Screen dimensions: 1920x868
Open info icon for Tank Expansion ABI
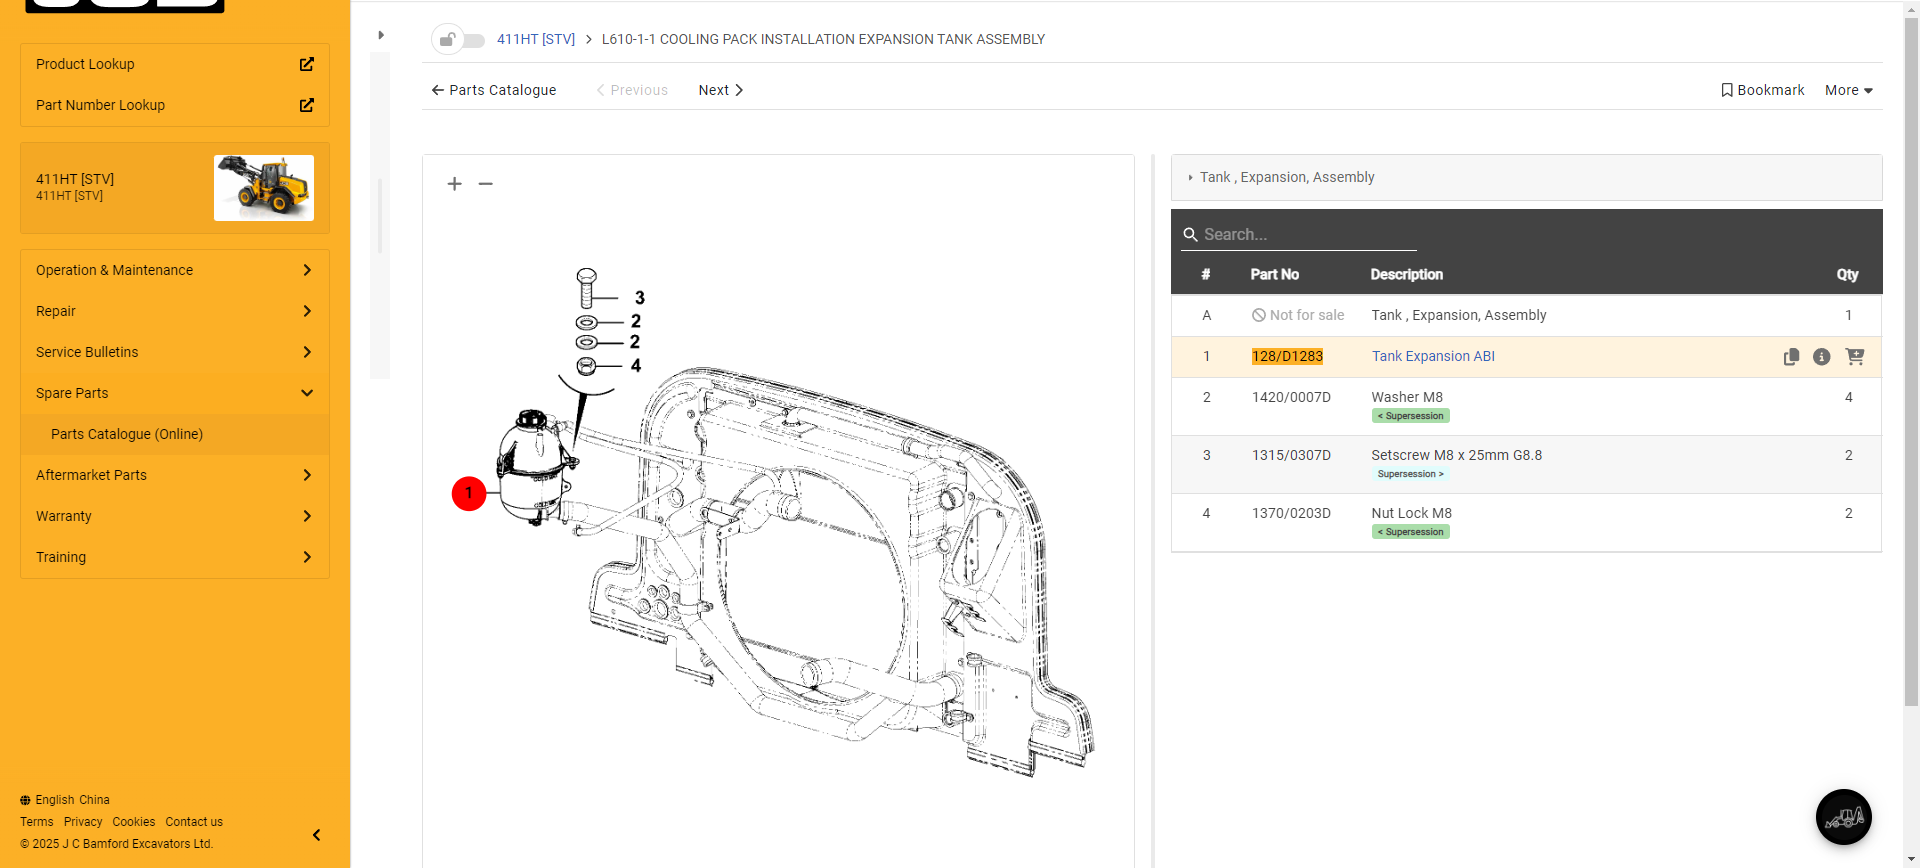click(1822, 357)
